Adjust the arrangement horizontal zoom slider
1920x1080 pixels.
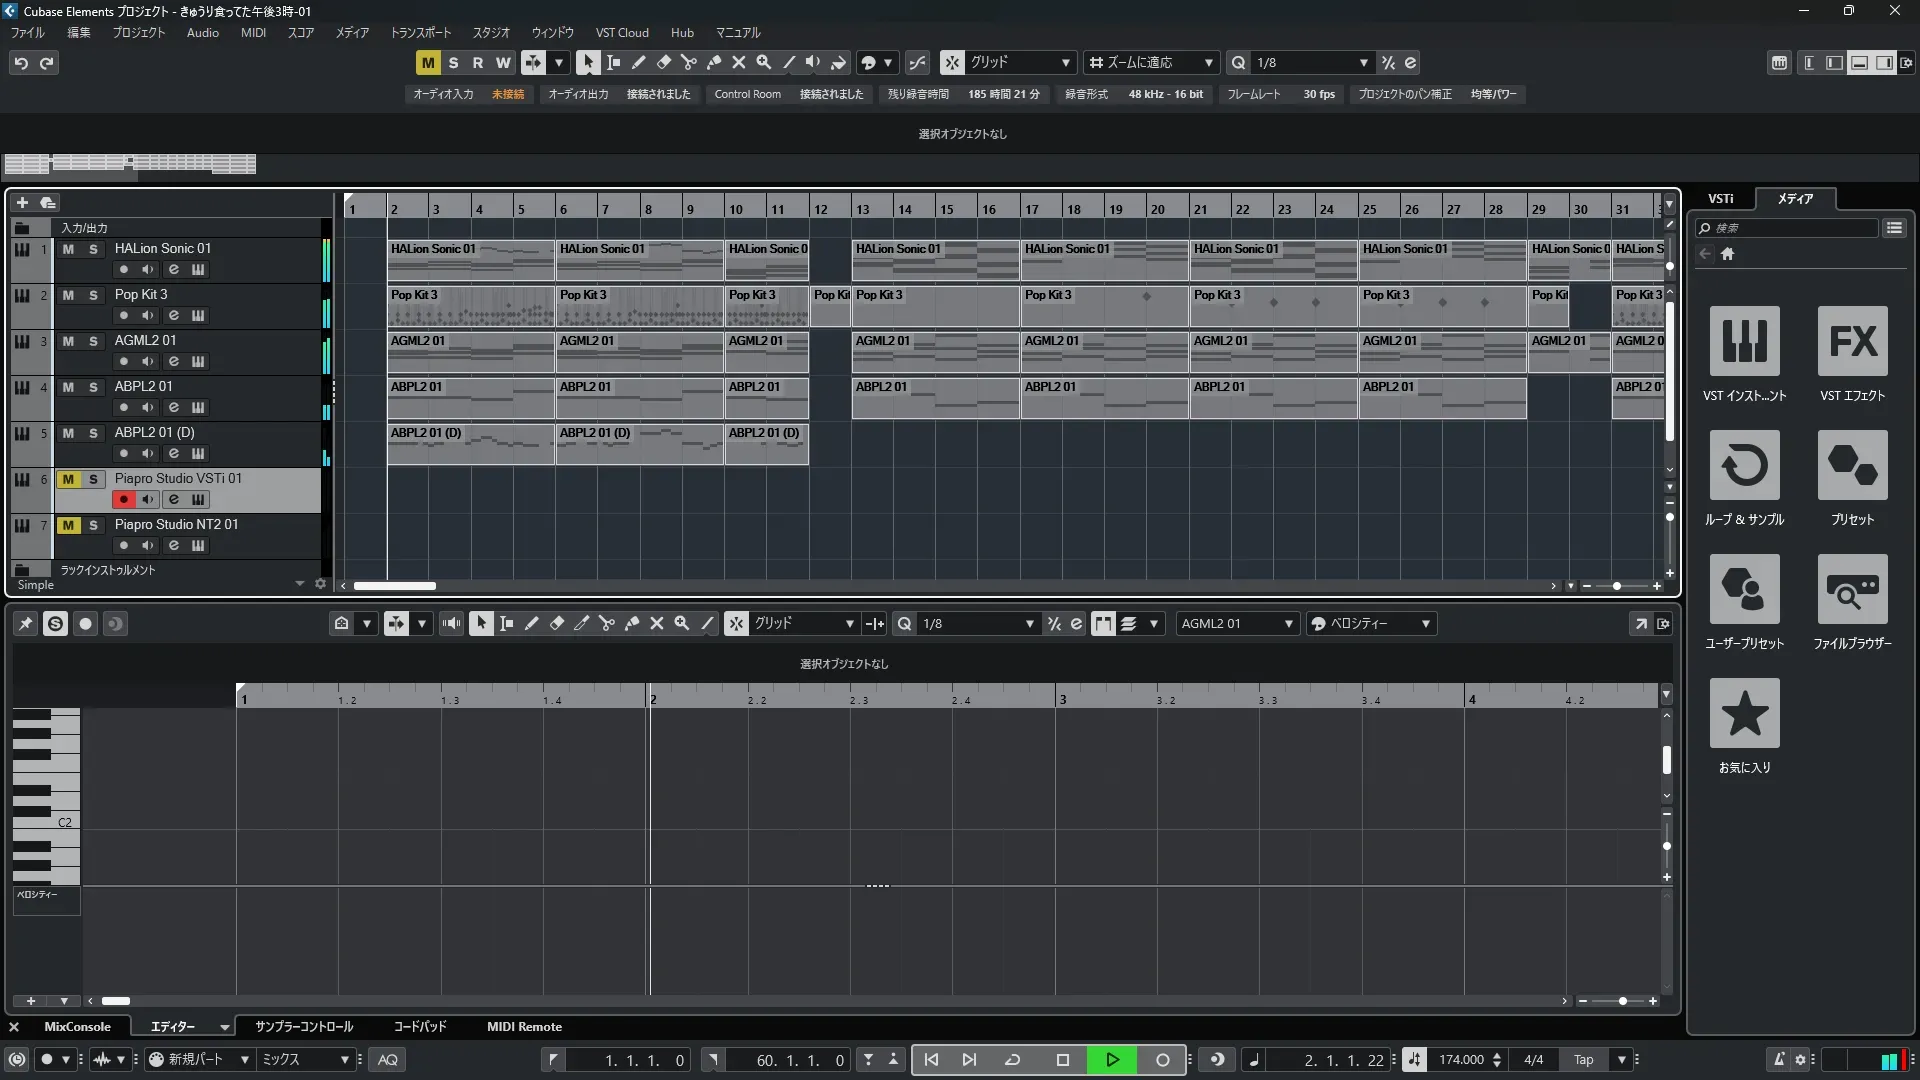1617,586
